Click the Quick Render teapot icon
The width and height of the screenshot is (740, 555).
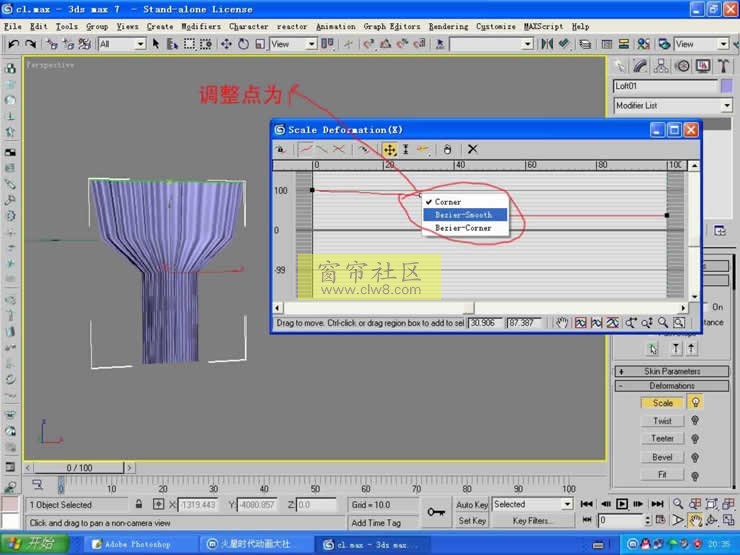664,44
